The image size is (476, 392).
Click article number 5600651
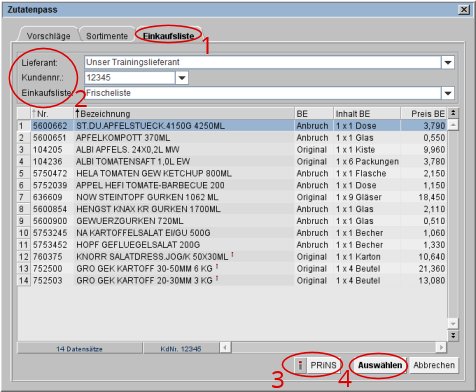coord(50,138)
